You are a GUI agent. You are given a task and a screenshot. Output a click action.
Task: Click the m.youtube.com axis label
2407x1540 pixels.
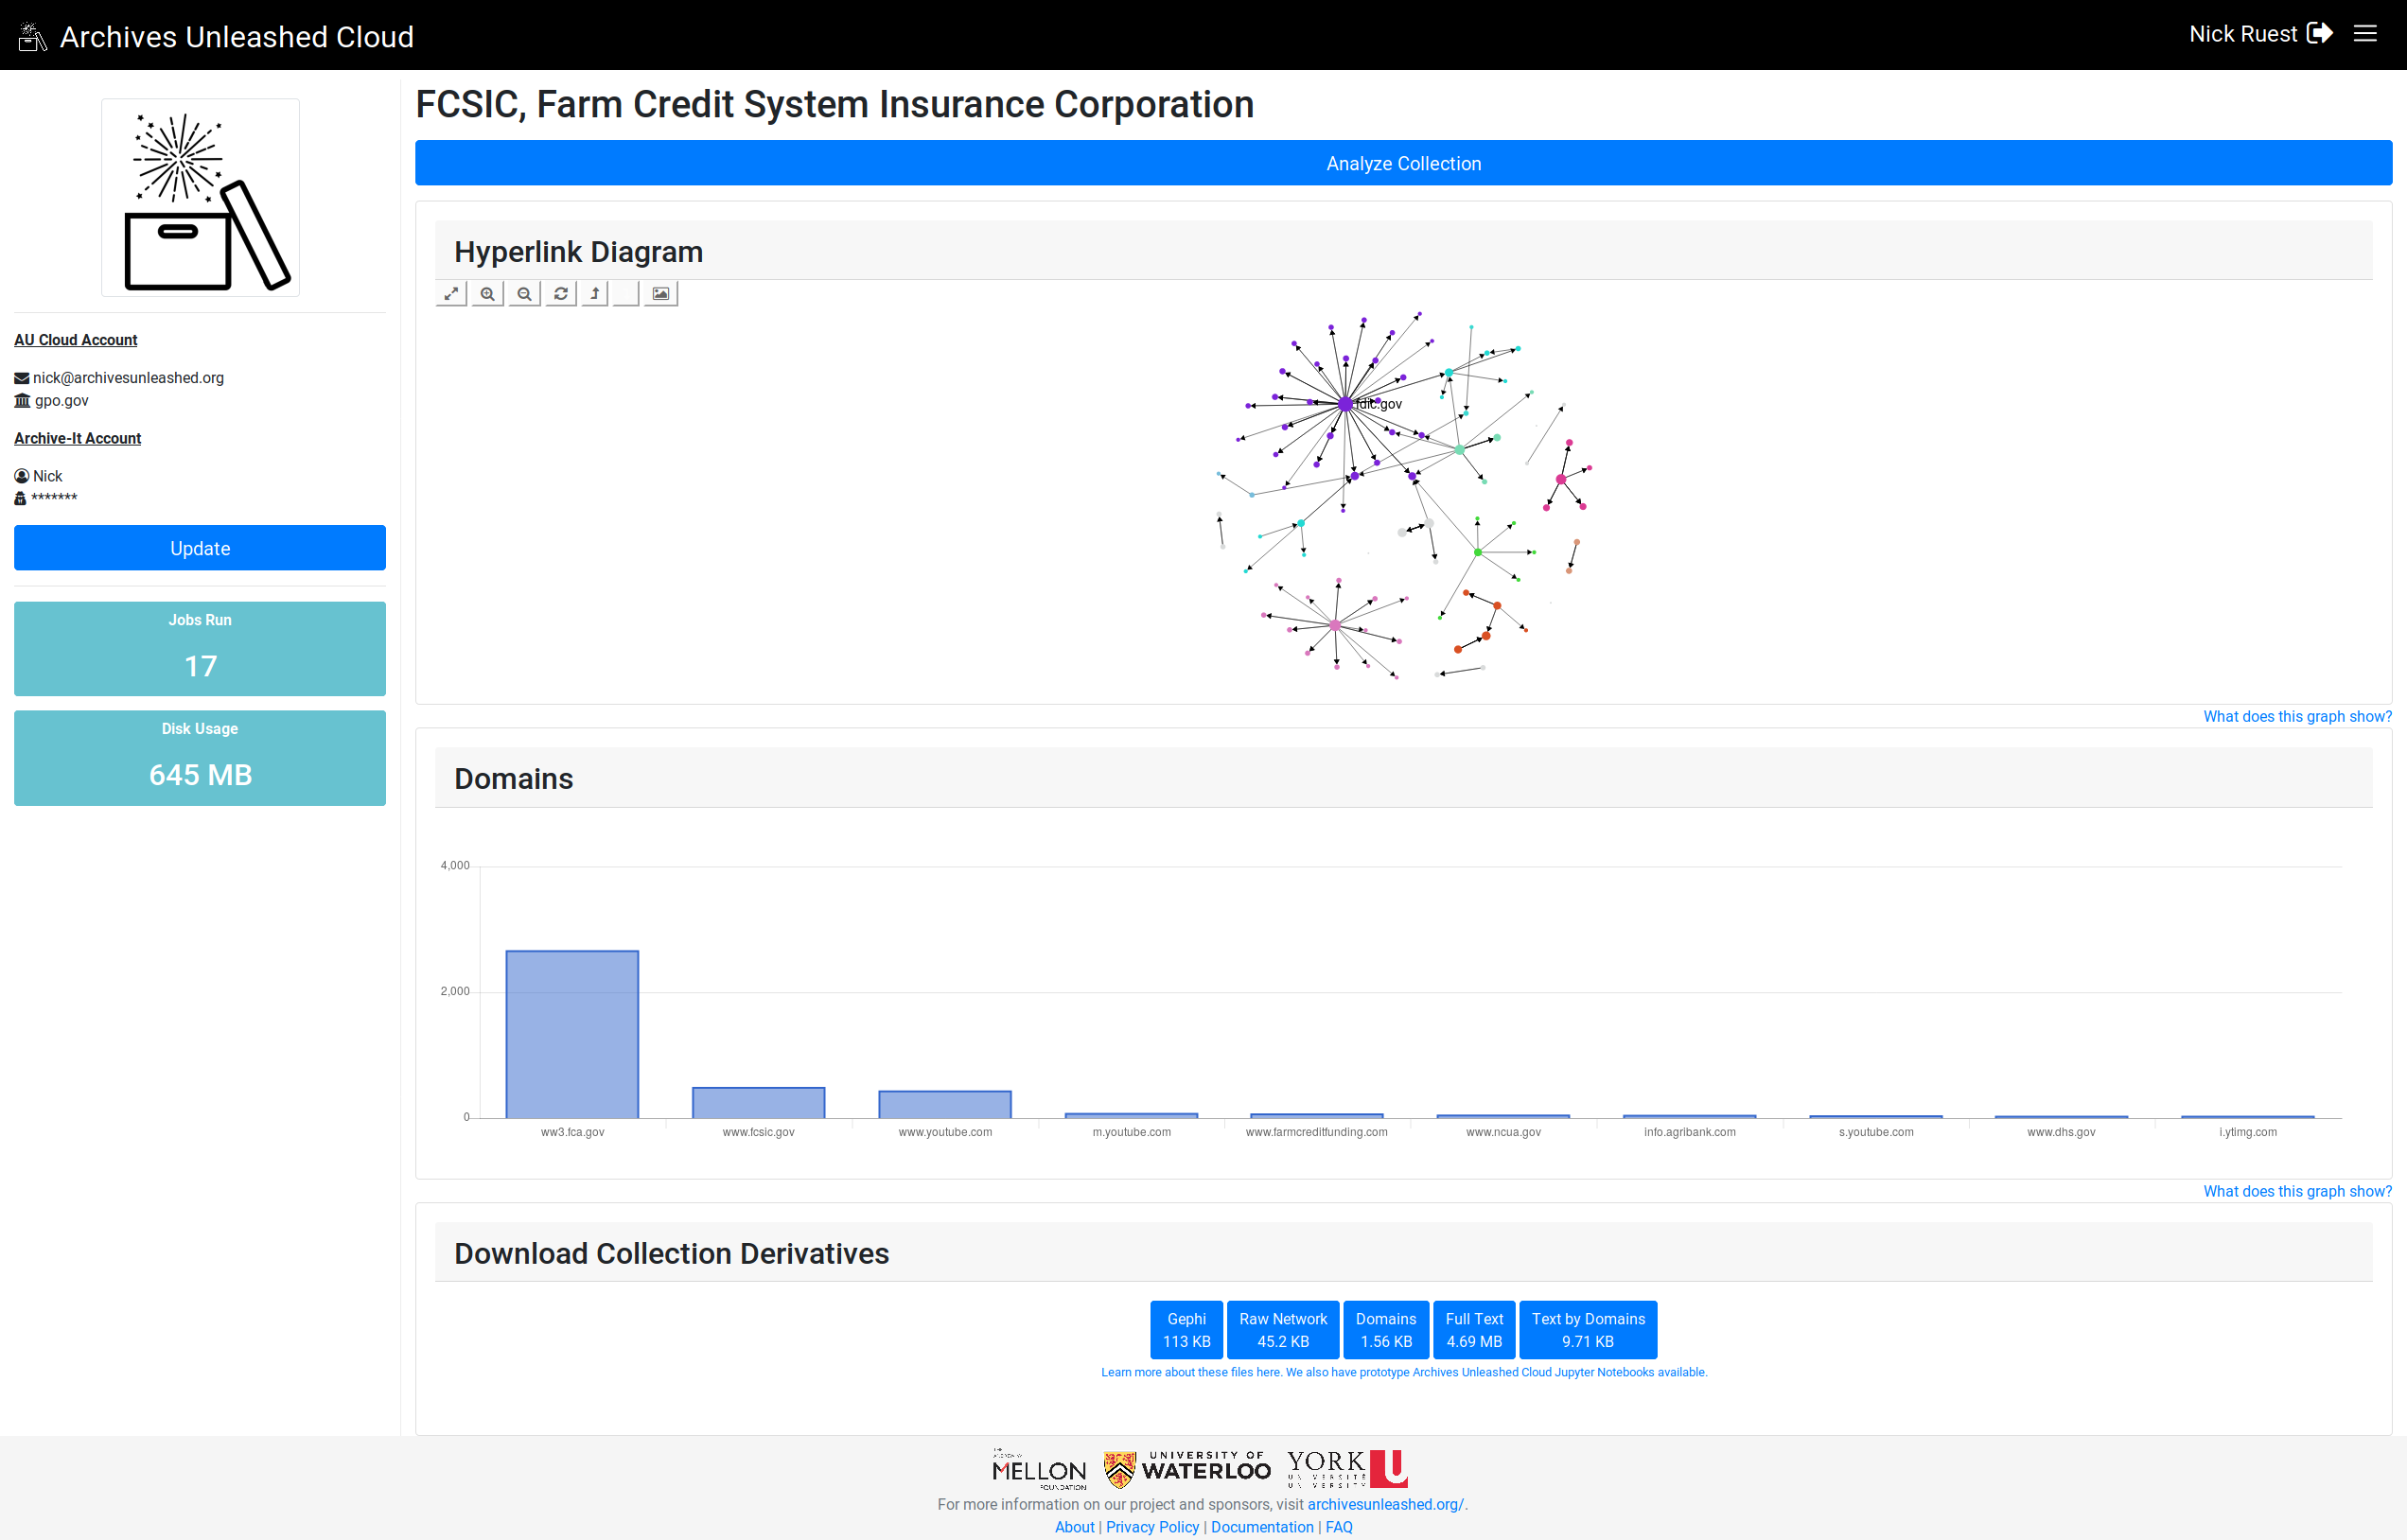1131,1132
